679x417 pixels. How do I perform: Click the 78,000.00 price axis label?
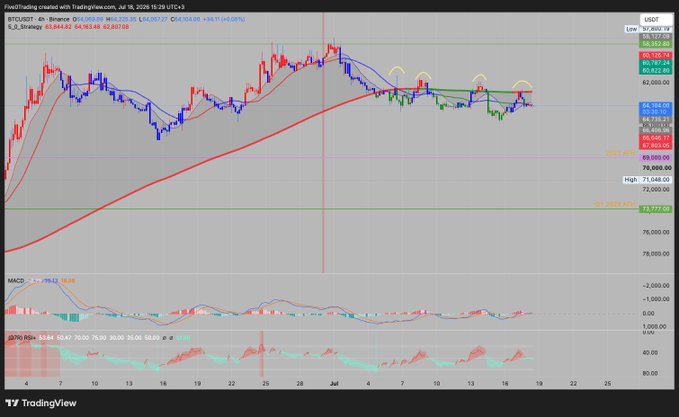pos(656,254)
